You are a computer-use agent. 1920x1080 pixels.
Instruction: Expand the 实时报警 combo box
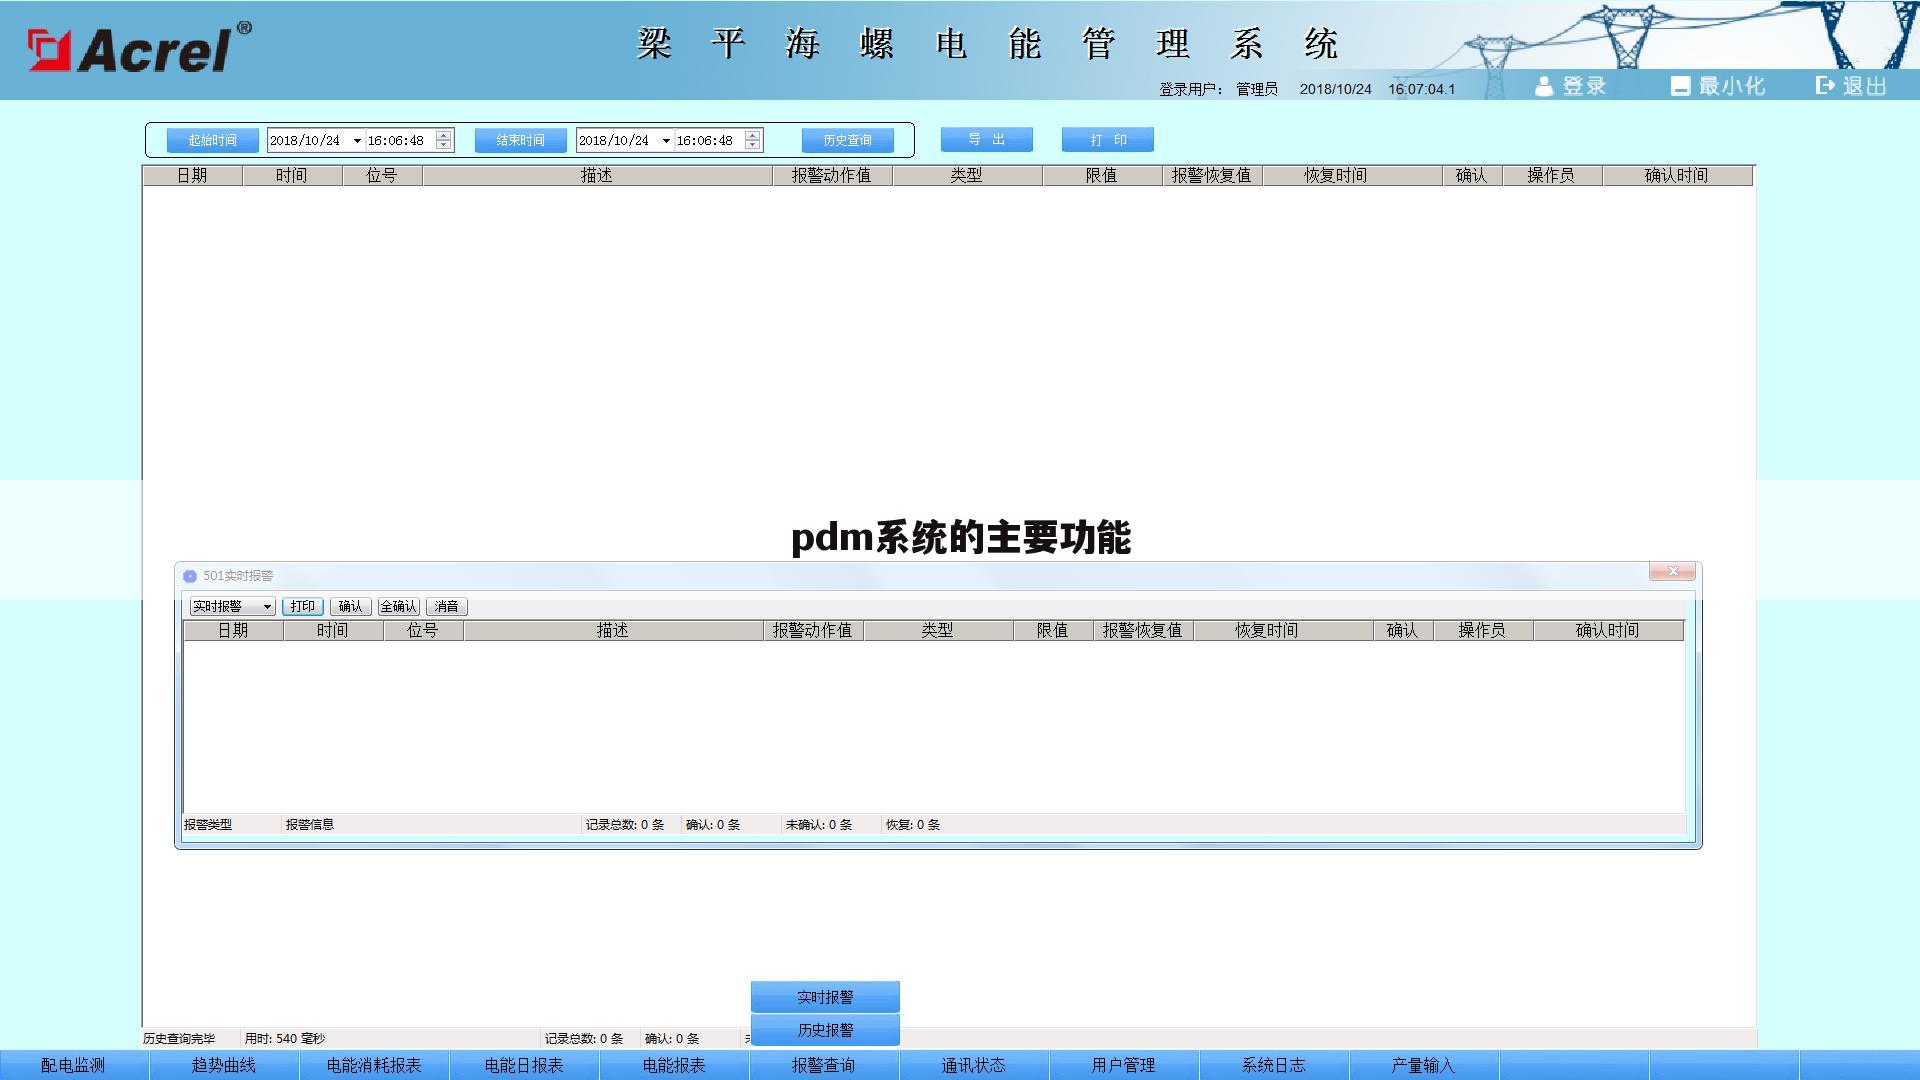267,607
